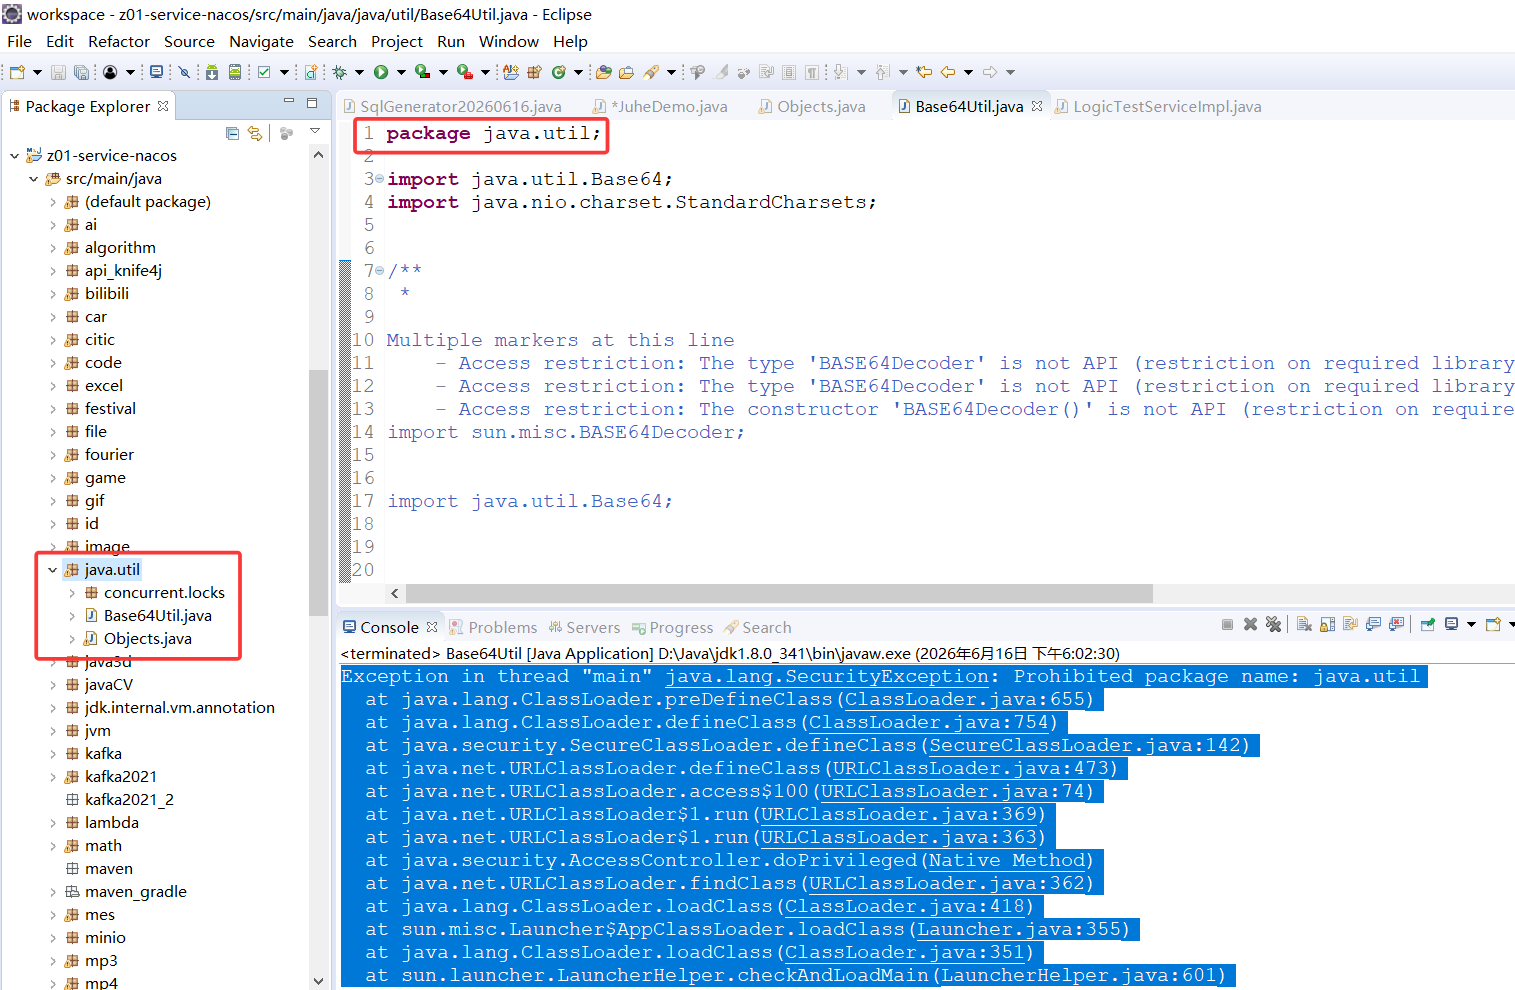The image size is (1515, 990).
Task: Click the Next Annotation icon
Action: (840, 72)
